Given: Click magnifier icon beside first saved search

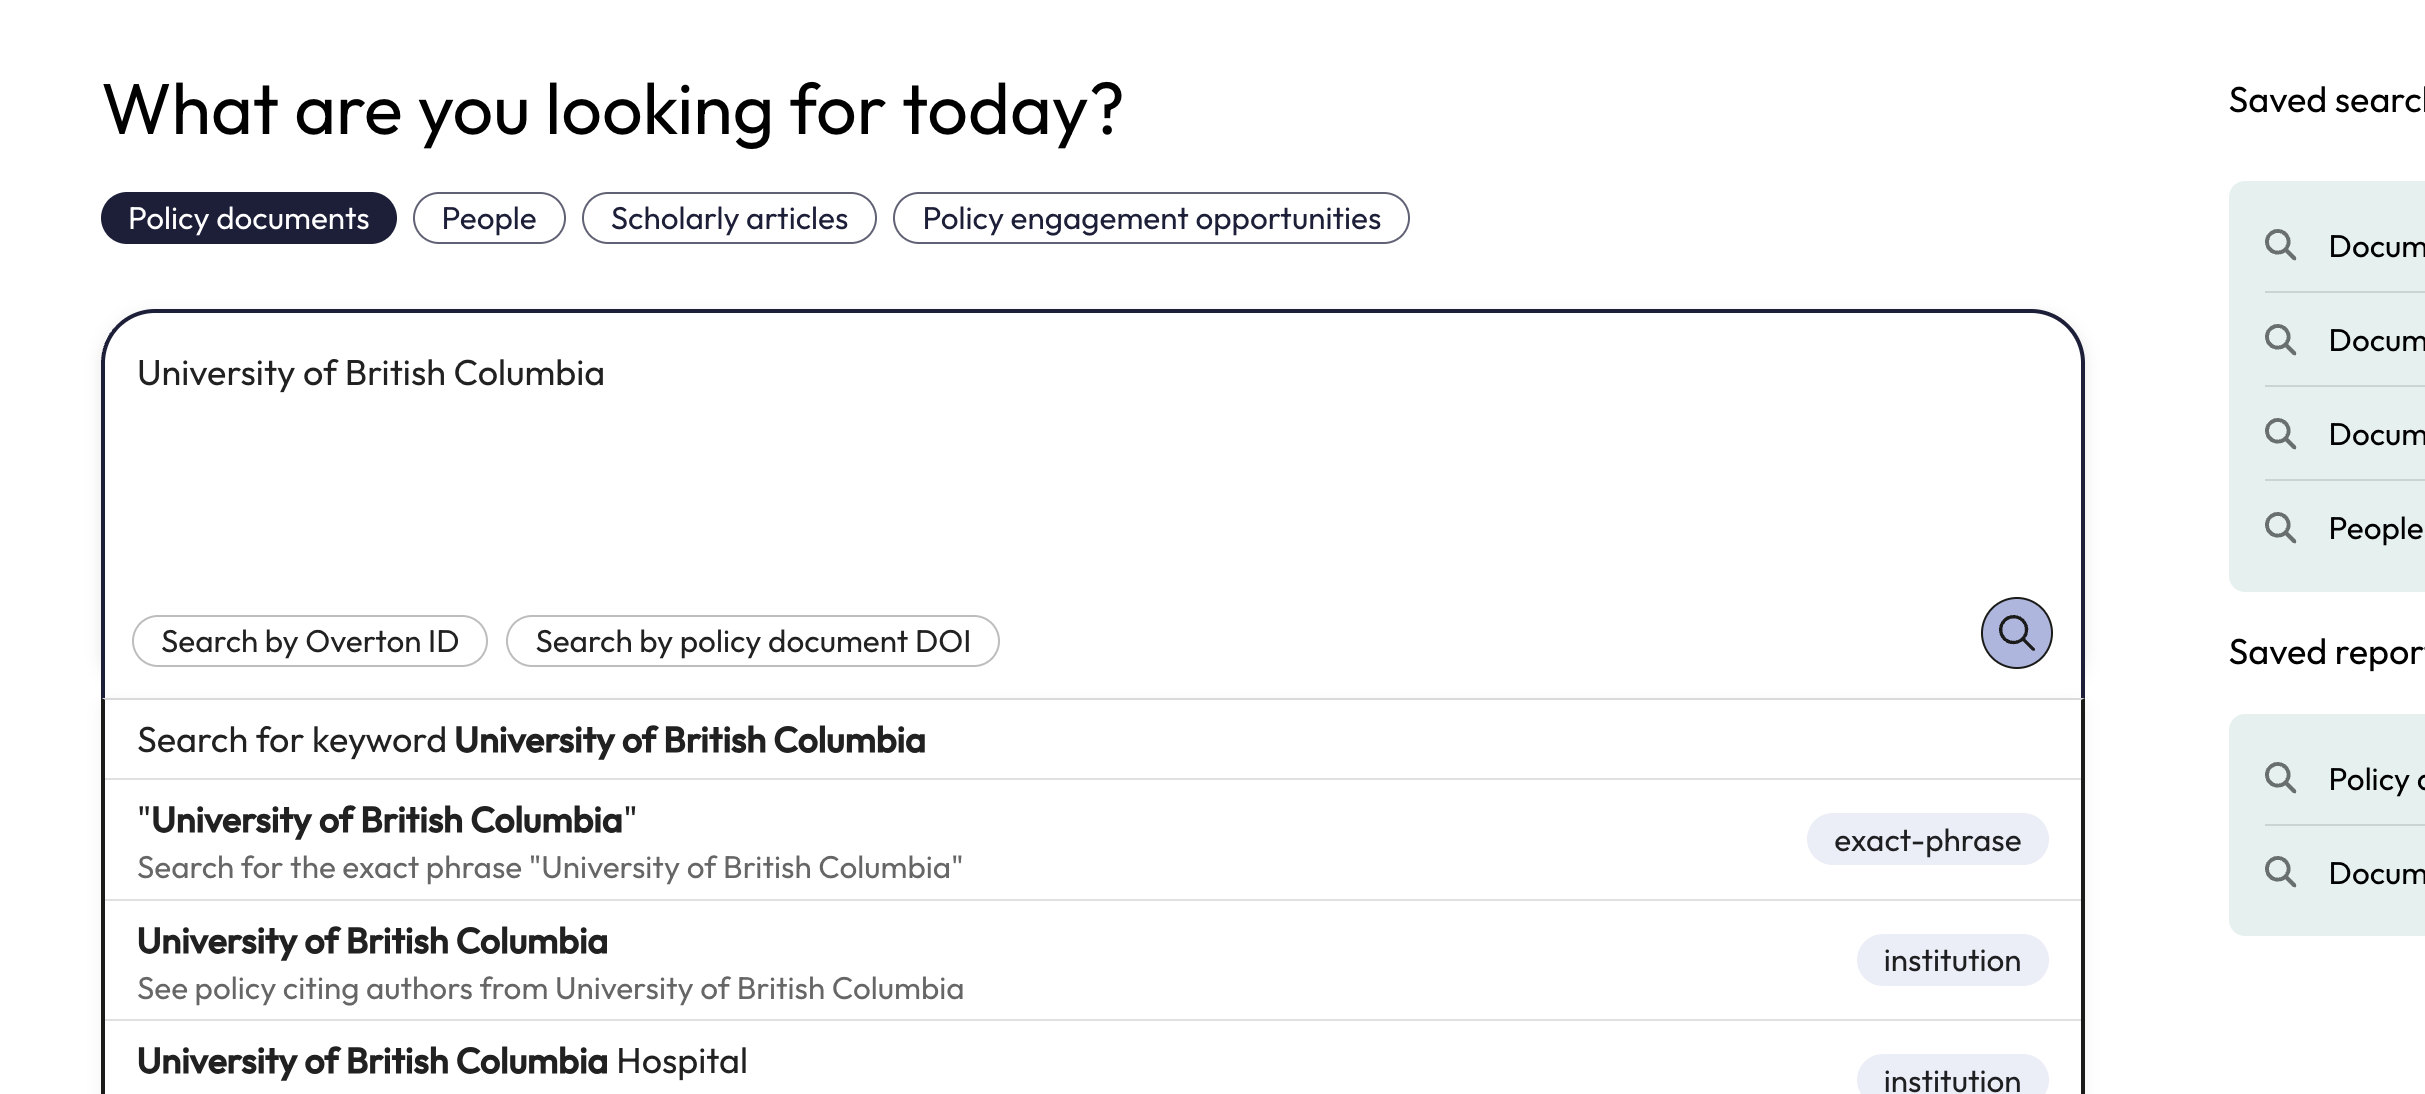Looking at the screenshot, I should click(x=2280, y=245).
